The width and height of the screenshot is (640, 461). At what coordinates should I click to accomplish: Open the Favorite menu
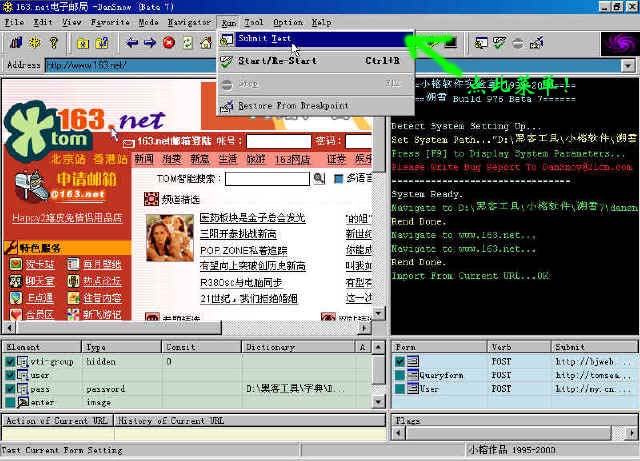[x=110, y=22]
